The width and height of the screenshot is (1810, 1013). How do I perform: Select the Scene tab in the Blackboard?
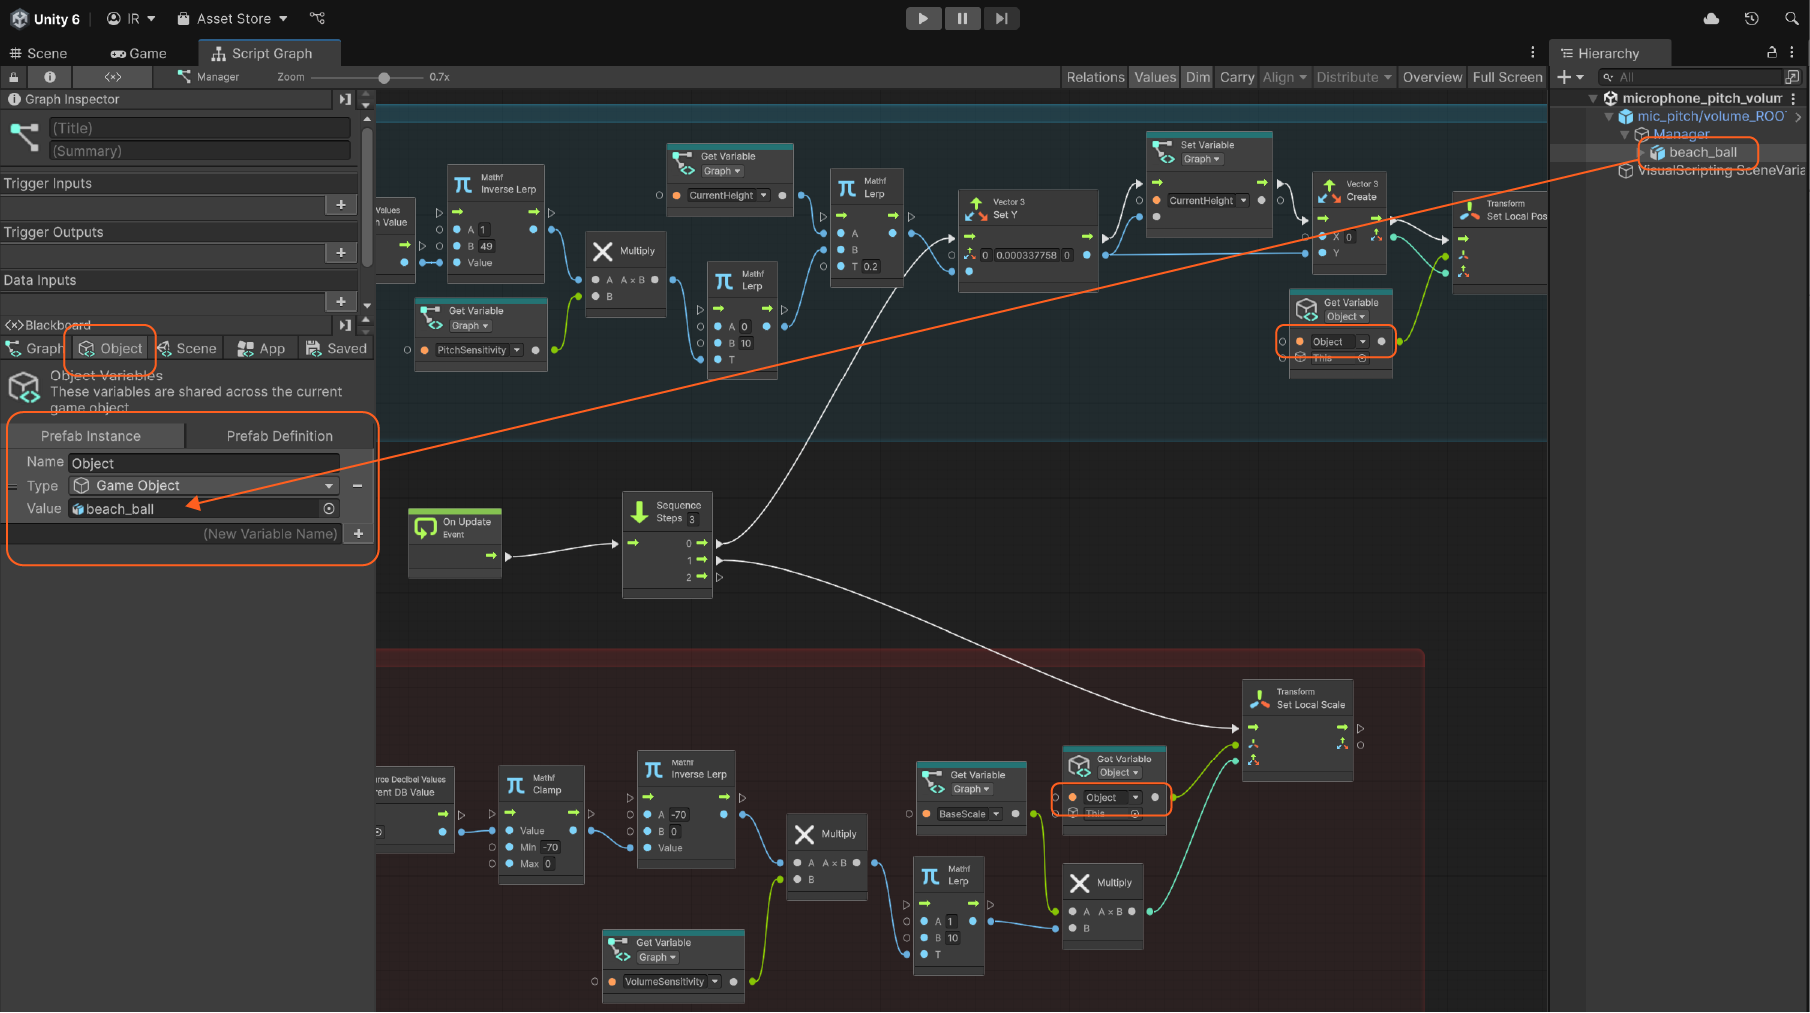pos(187,348)
